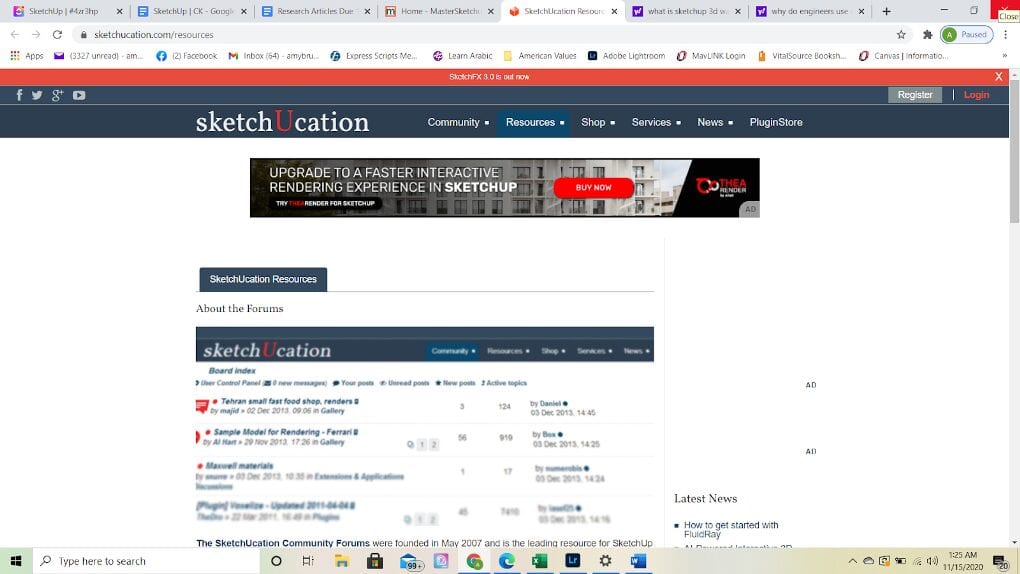Open the MavLINK Login bookmark
1020x574 pixels.
tap(710, 56)
